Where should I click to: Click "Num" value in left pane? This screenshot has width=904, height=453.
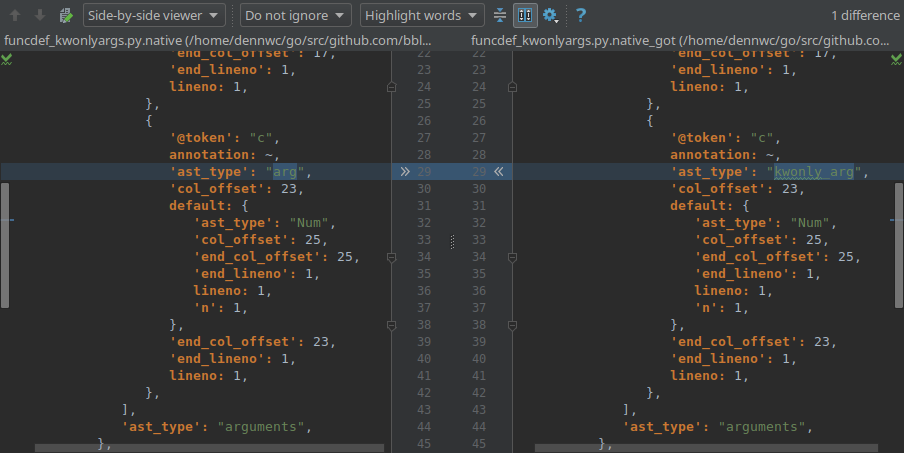click(x=308, y=222)
